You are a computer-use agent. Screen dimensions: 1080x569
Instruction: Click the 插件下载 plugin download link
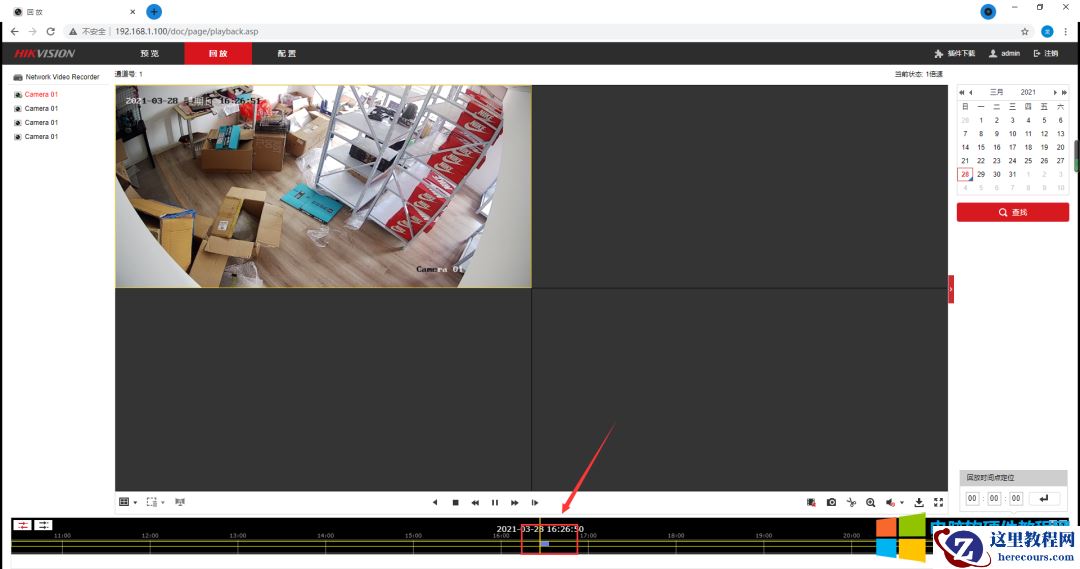click(x=955, y=53)
